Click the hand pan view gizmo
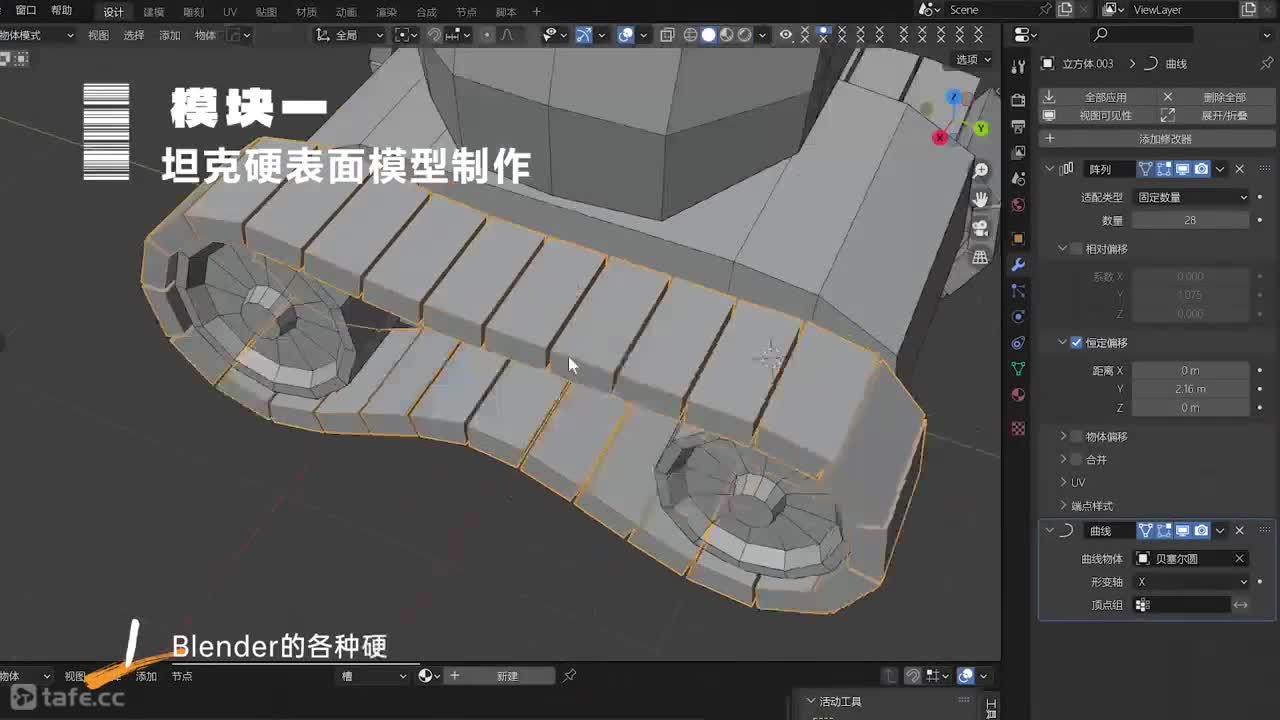 (x=980, y=199)
